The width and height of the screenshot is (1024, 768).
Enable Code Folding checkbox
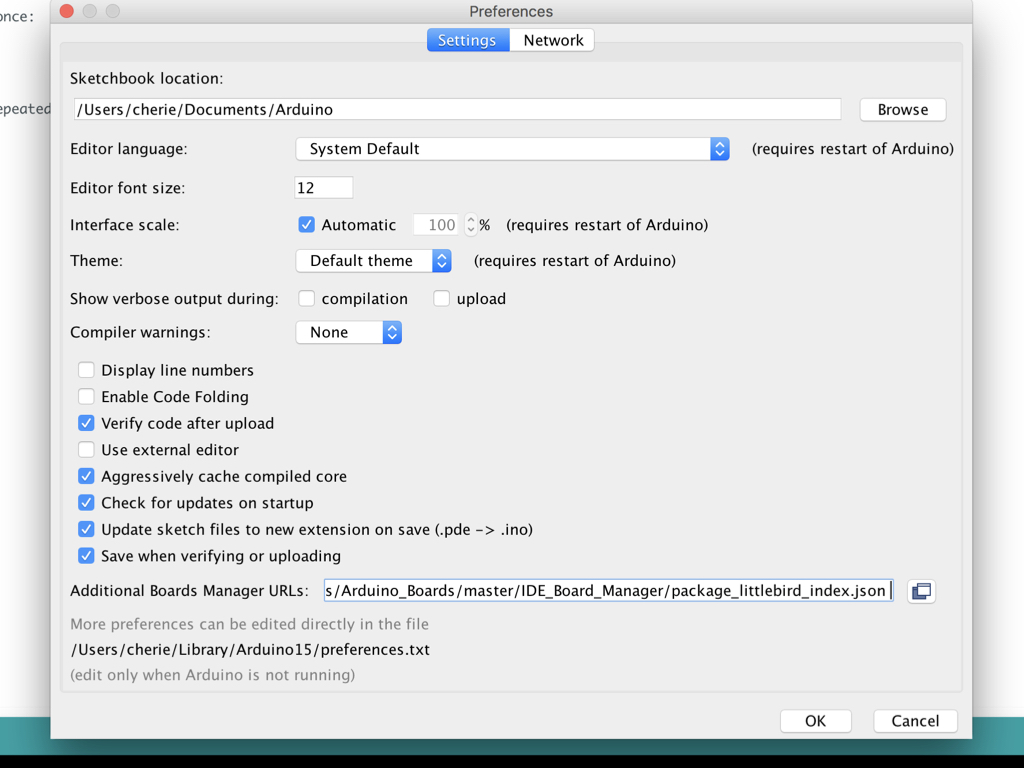(86, 397)
